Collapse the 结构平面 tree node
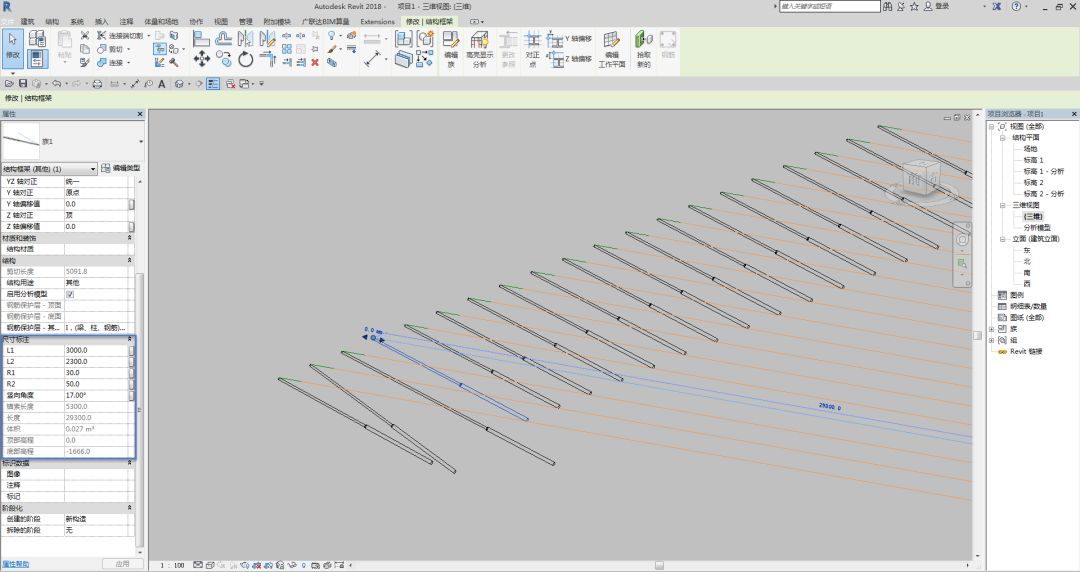The height and width of the screenshot is (572, 1080). 1003,138
